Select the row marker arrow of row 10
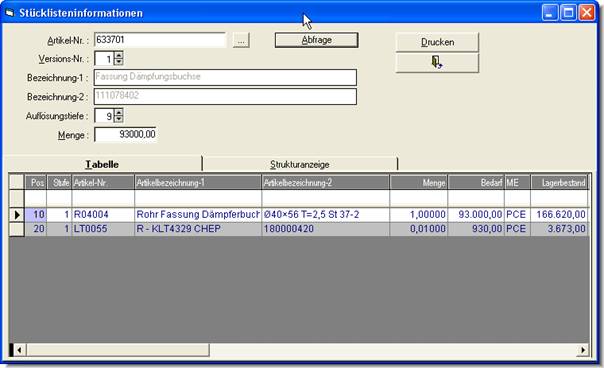Viewport: 604px width, 368px height. [x=17, y=215]
